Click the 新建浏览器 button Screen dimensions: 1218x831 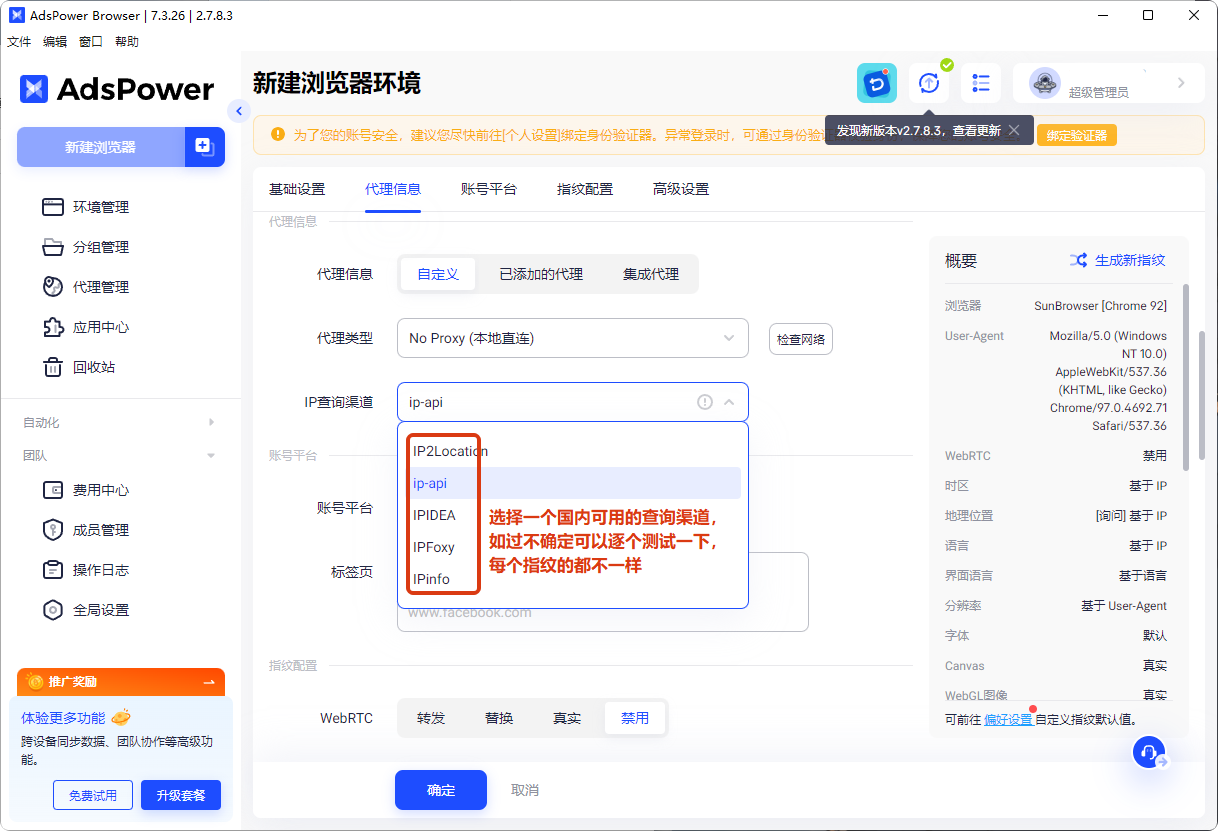100,147
